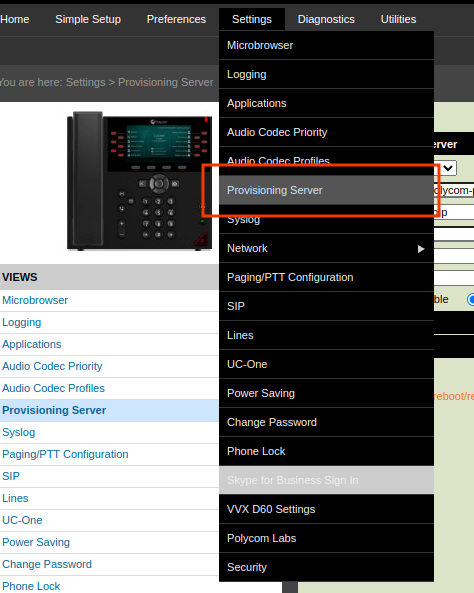The width and height of the screenshot is (474, 593).
Task: Open Power Saving in the Views sidebar
Action: [36, 542]
